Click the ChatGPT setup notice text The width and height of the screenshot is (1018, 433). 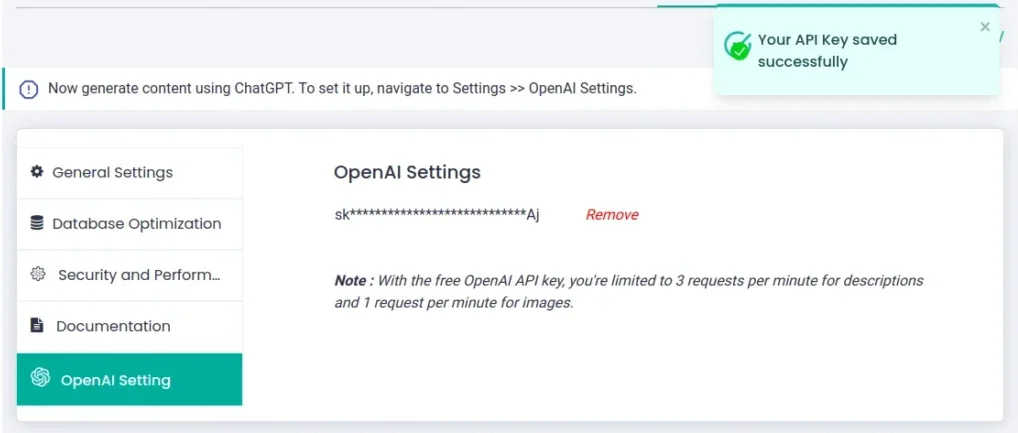pyautogui.click(x=342, y=88)
